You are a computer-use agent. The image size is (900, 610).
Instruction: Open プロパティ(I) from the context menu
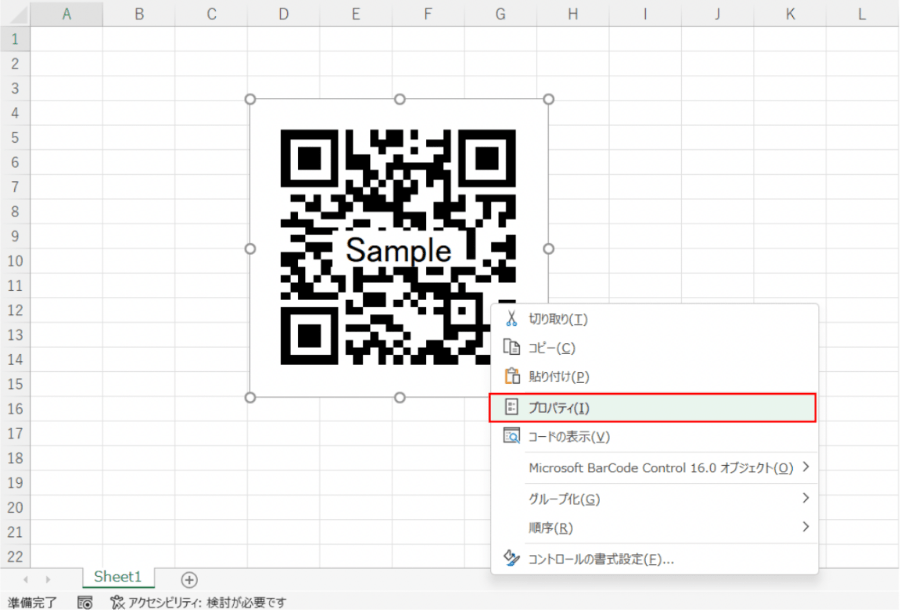(x=653, y=407)
